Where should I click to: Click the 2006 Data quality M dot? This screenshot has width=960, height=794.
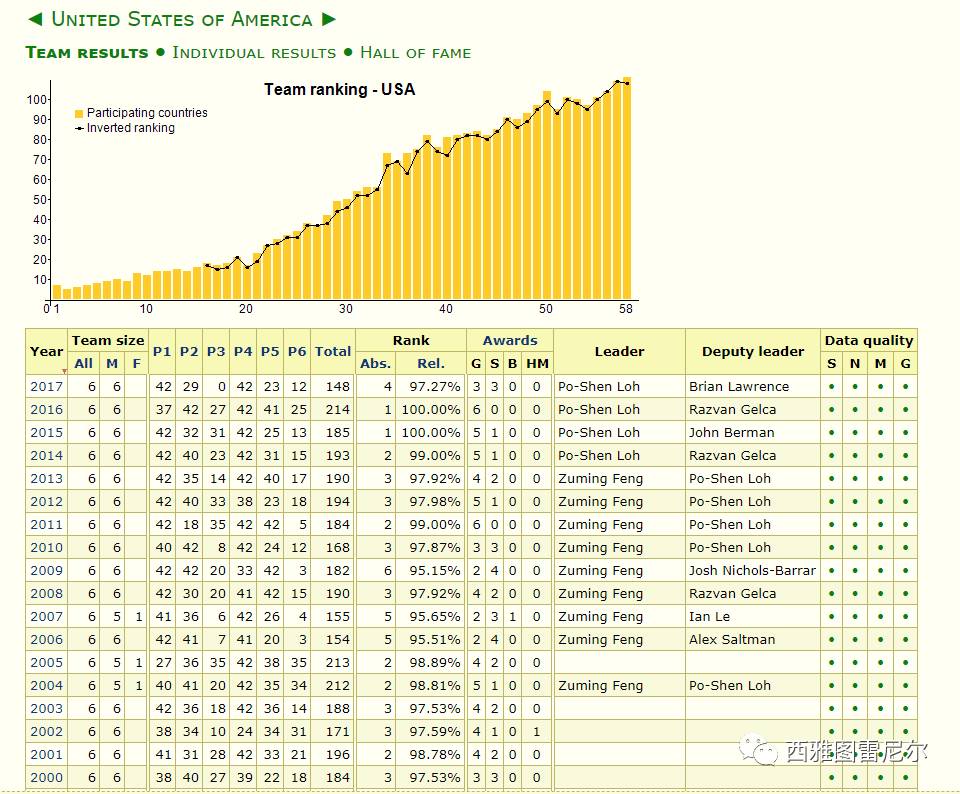coord(880,640)
